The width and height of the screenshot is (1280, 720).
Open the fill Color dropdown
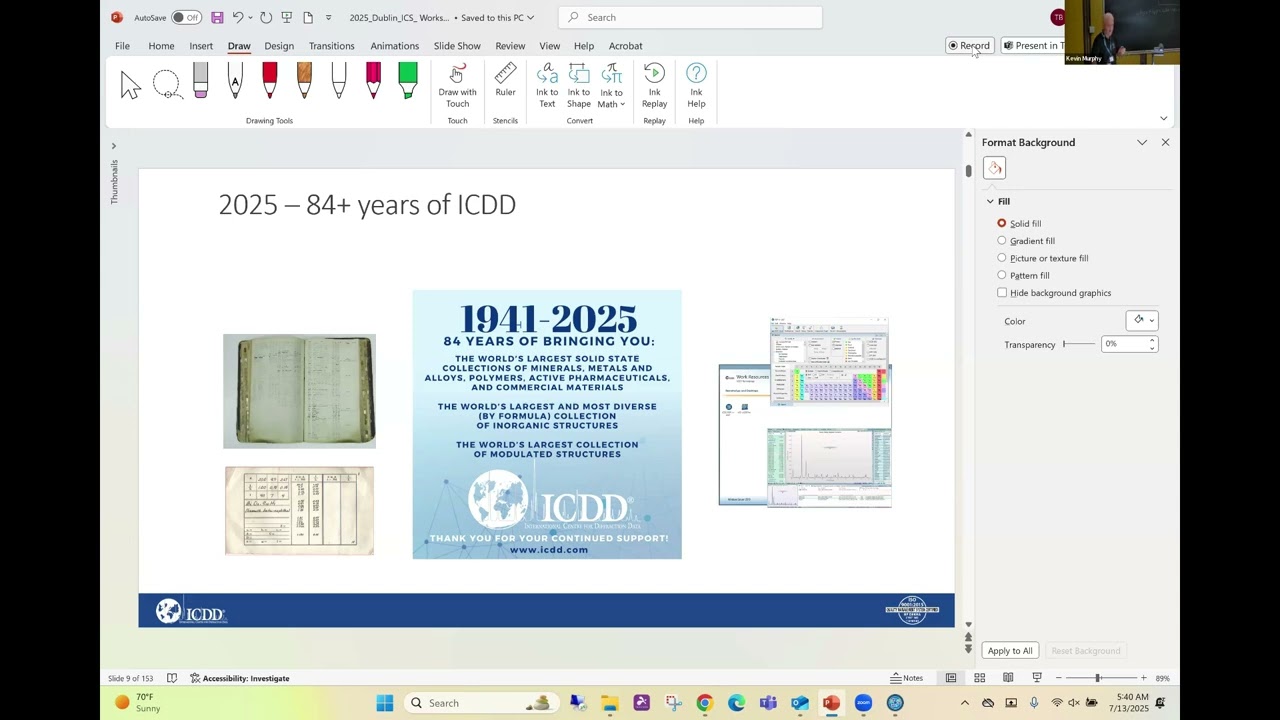click(x=1141, y=320)
